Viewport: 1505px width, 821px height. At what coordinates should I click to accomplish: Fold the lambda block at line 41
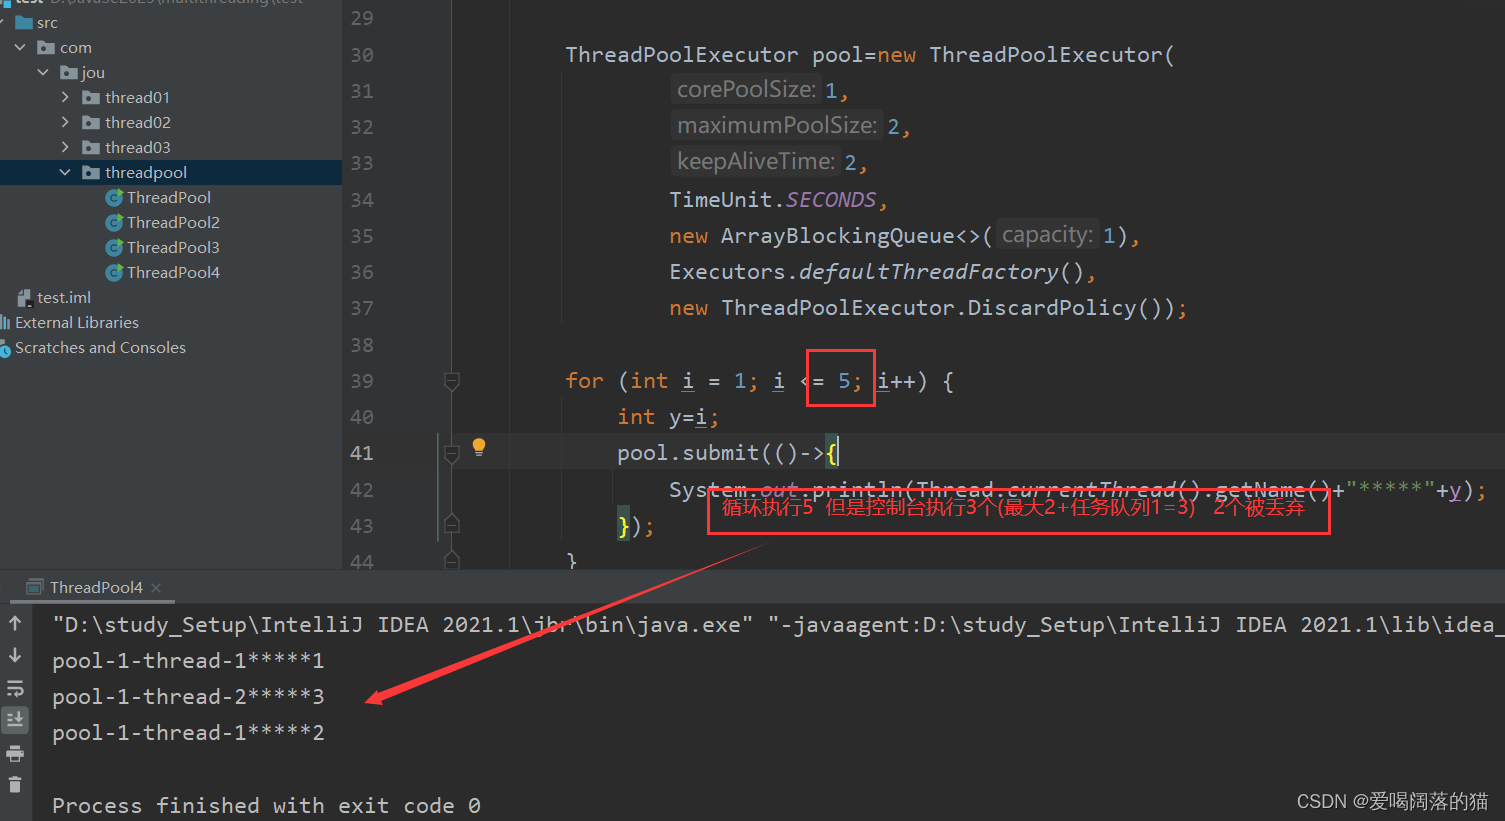click(452, 454)
